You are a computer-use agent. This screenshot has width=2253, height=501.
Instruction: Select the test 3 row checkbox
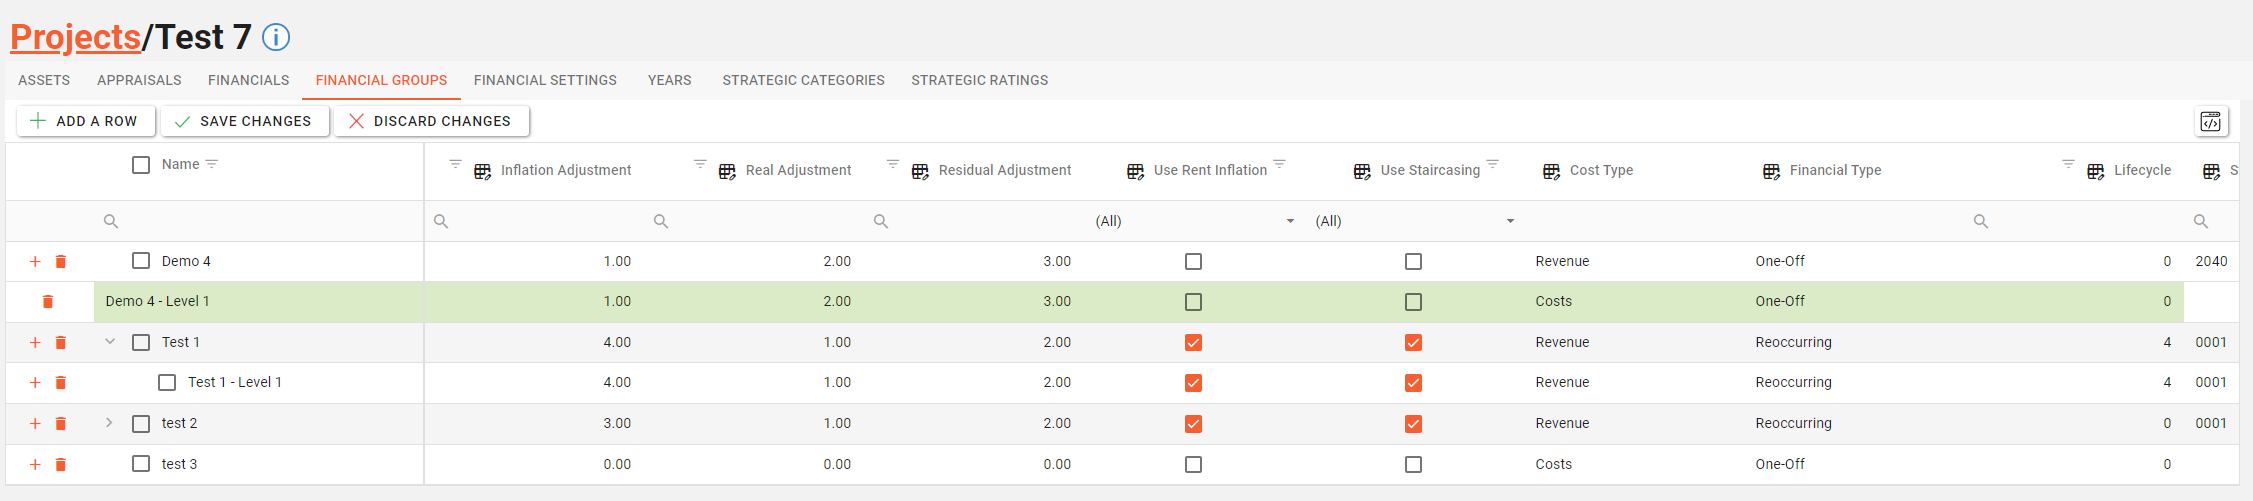tap(141, 464)
